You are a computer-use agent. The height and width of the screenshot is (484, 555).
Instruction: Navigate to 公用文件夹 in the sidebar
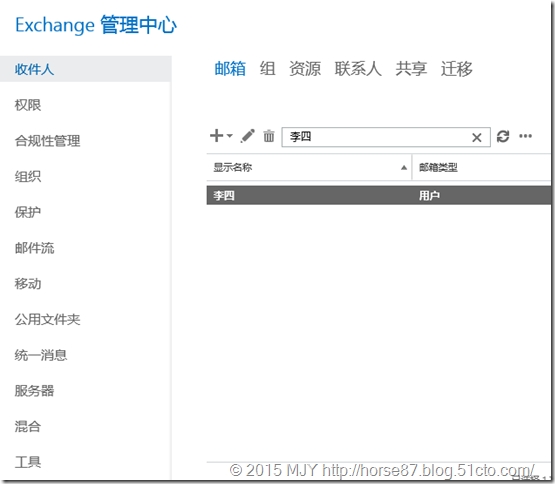(47, 319)
